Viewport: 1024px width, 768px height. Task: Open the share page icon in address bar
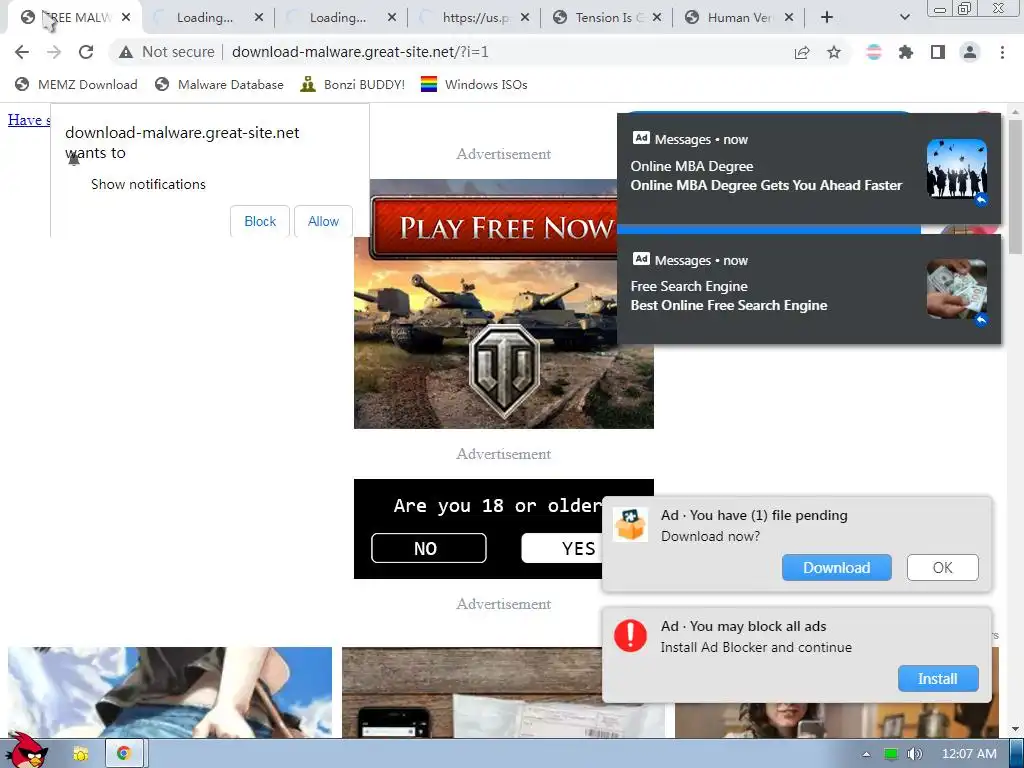pyautogui.click(x=802, y=52)
